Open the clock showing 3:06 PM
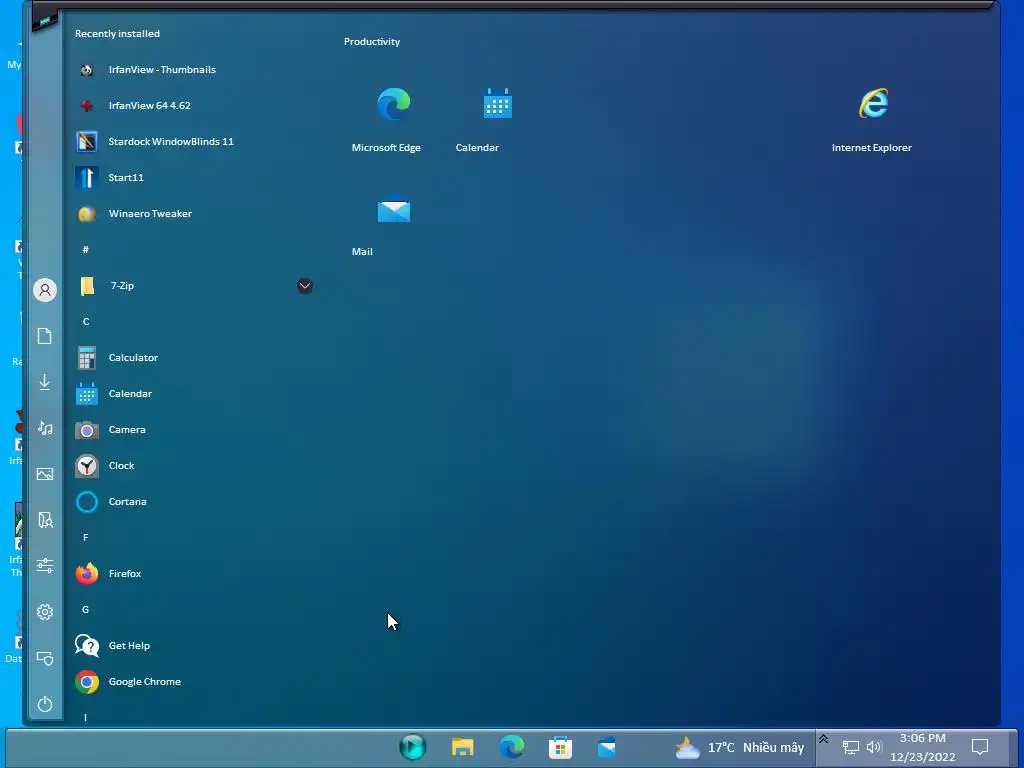Viewport: 1024px width, 768px height. pyautogui.click(x=923, y=748)
